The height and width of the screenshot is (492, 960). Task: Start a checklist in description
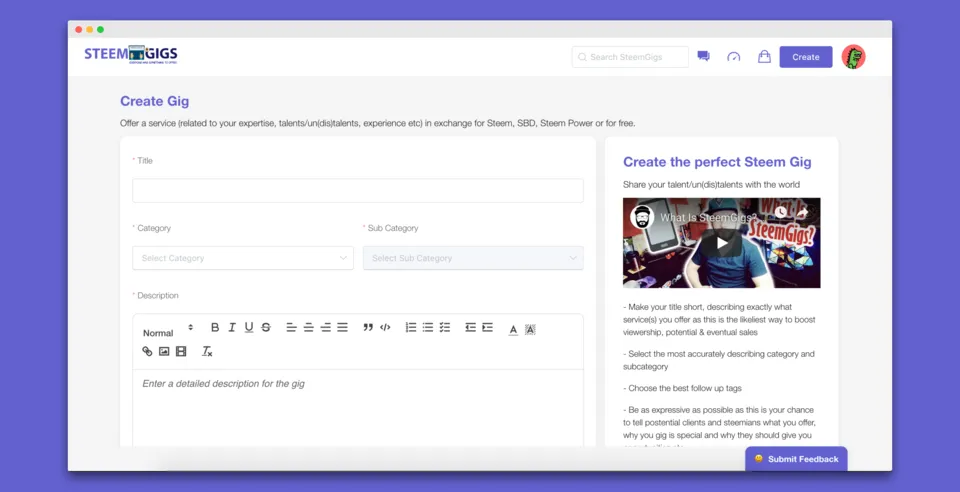[x=445, y=327]
